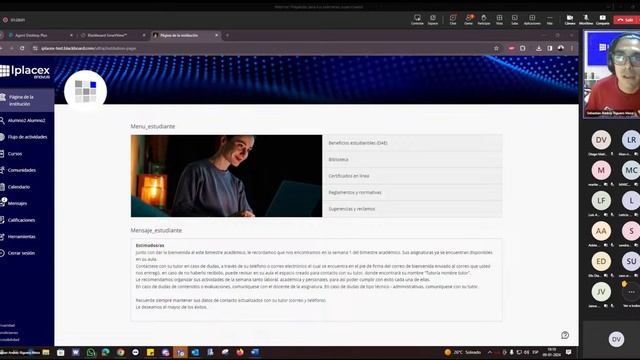Open the browser three-dot menu
640x360 pixels.
click(x=572, y=48)
